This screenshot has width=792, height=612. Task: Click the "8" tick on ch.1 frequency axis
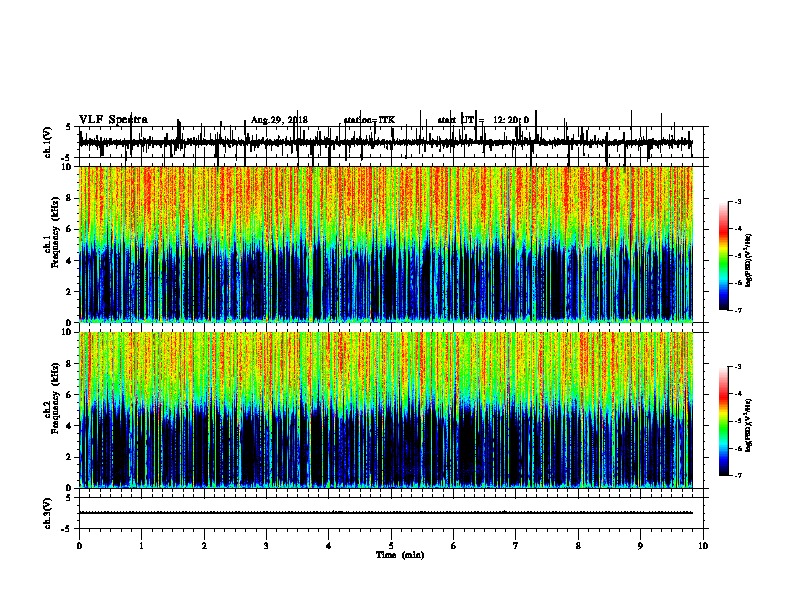click(x=70, y=198)
